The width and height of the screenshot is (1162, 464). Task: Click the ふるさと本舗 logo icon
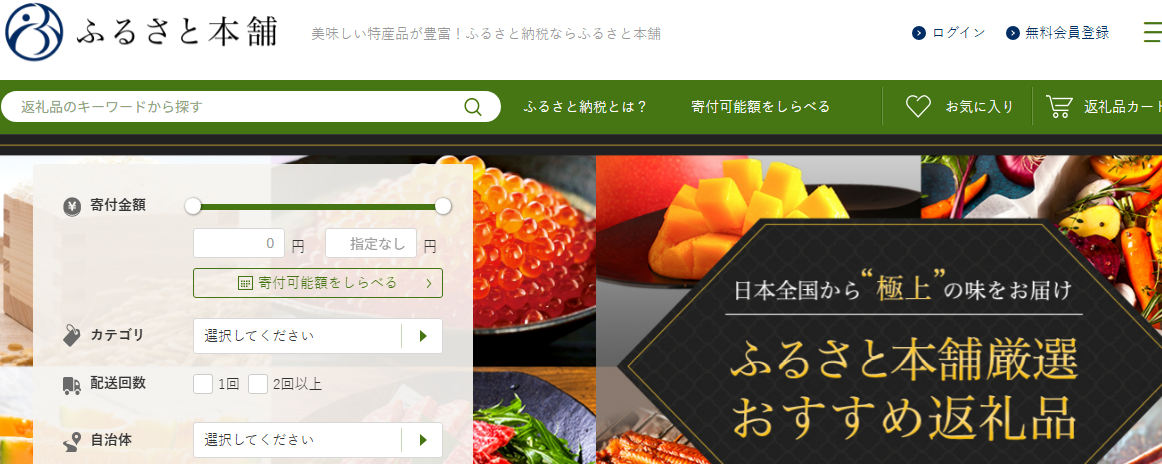[x=33, y=33]
